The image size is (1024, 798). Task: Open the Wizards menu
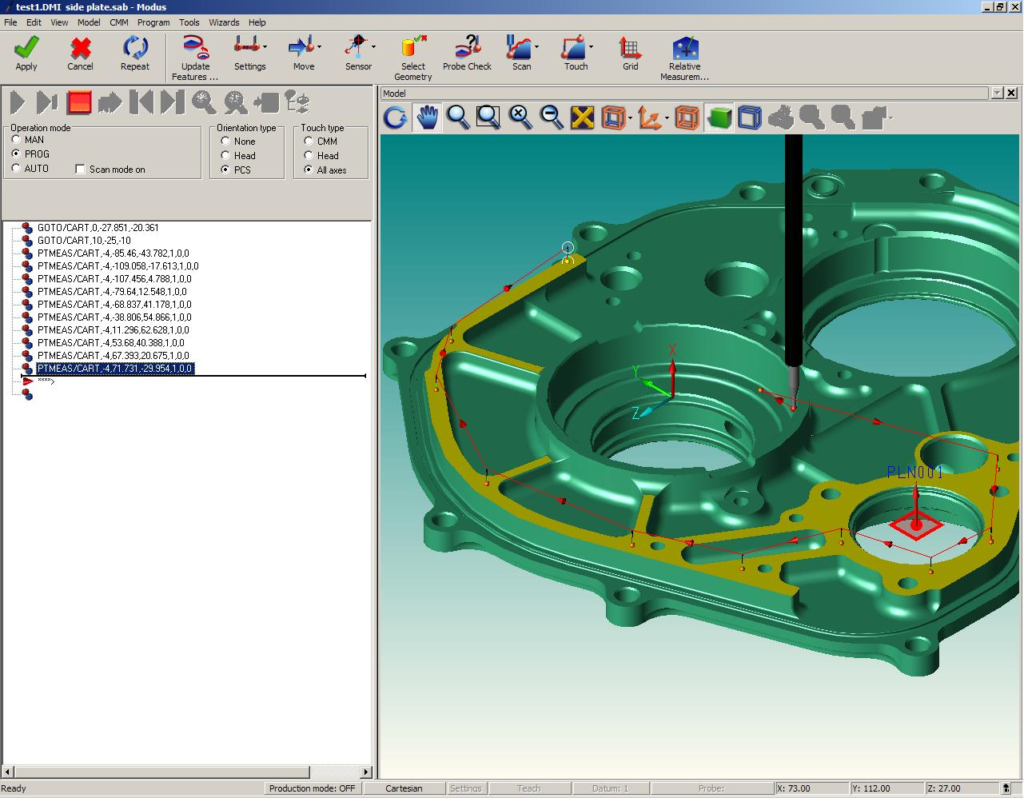pyautogui.click(x=224, y=22)
